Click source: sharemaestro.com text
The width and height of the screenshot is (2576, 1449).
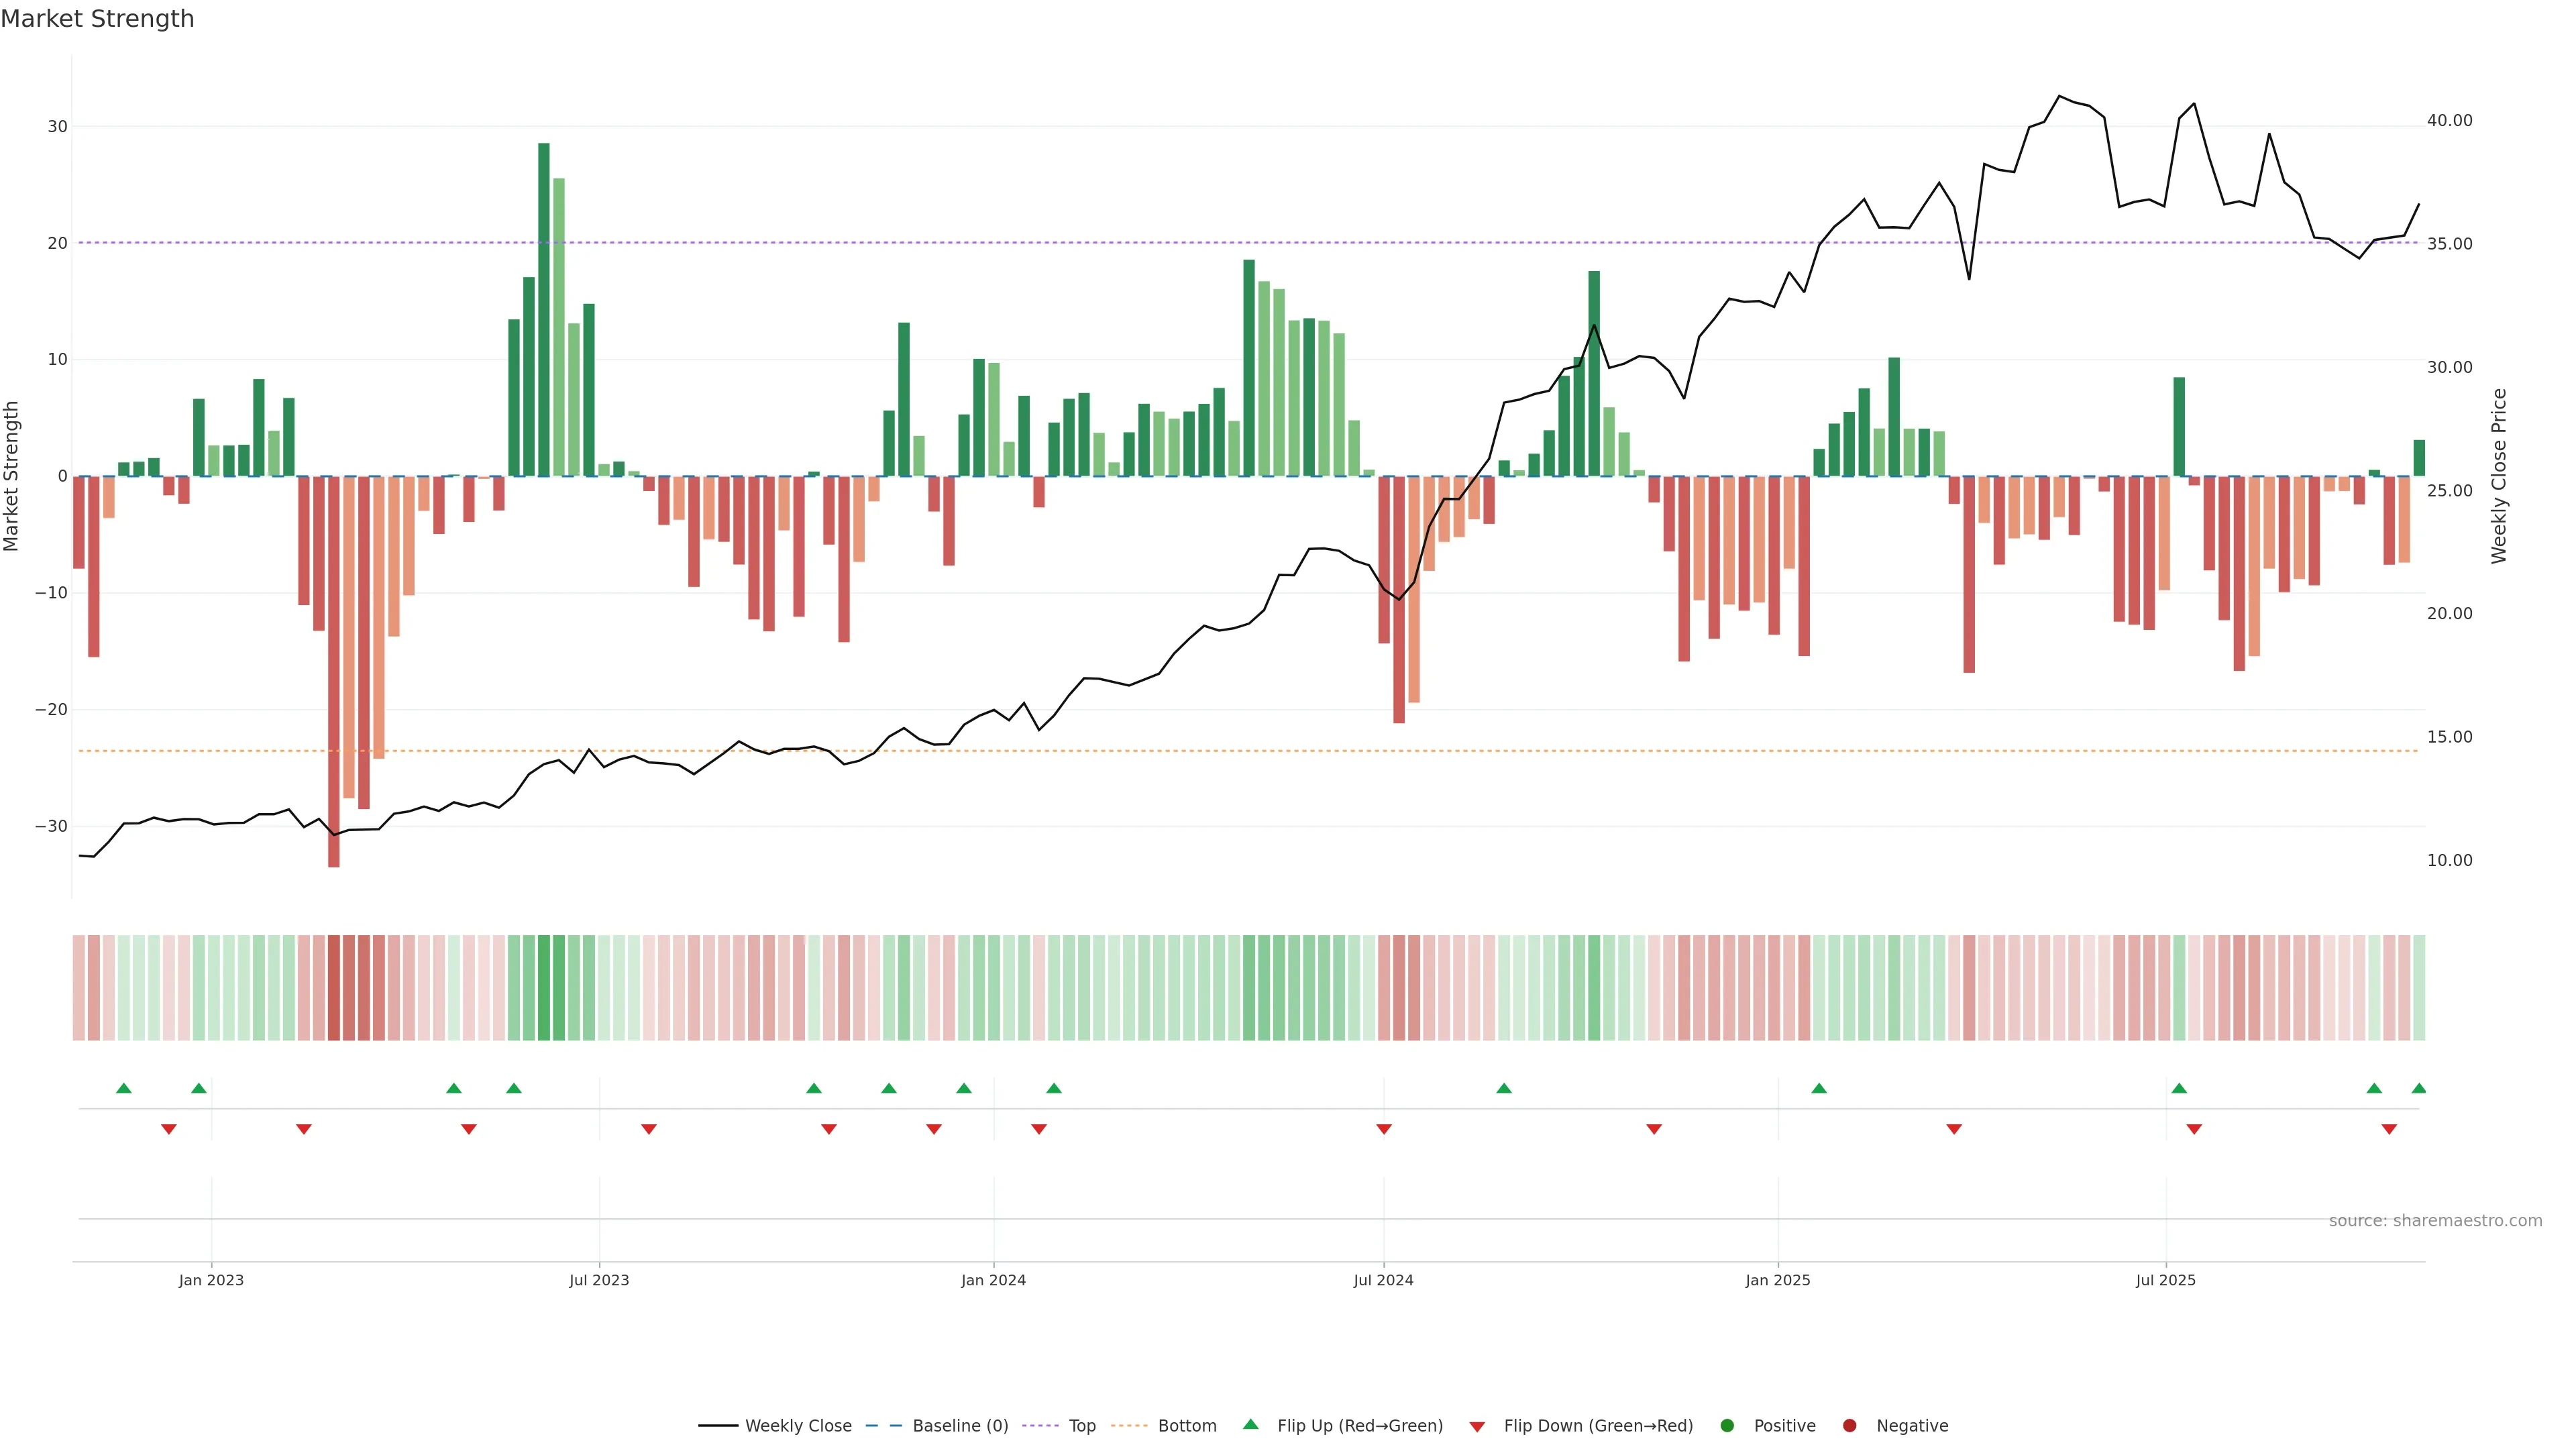2435,1221
